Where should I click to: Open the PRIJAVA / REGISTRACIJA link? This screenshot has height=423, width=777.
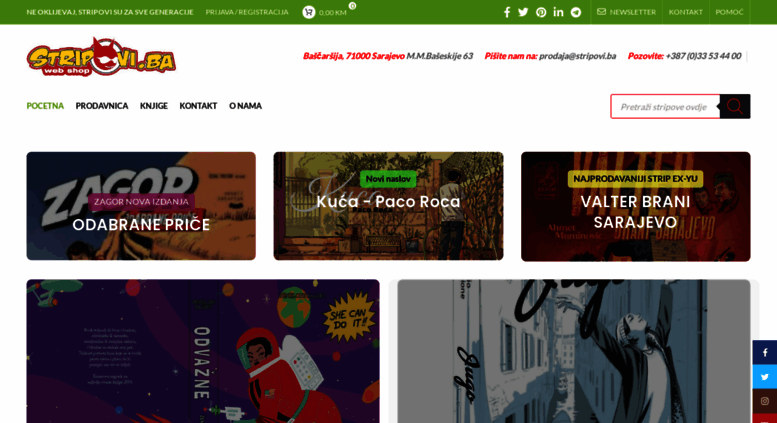point(247,12)
